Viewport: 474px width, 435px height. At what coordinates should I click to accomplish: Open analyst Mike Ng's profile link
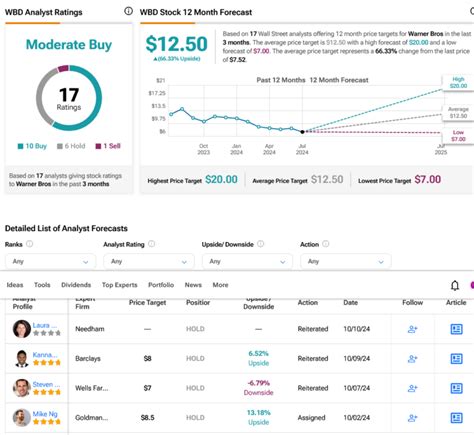coord(45,414)
